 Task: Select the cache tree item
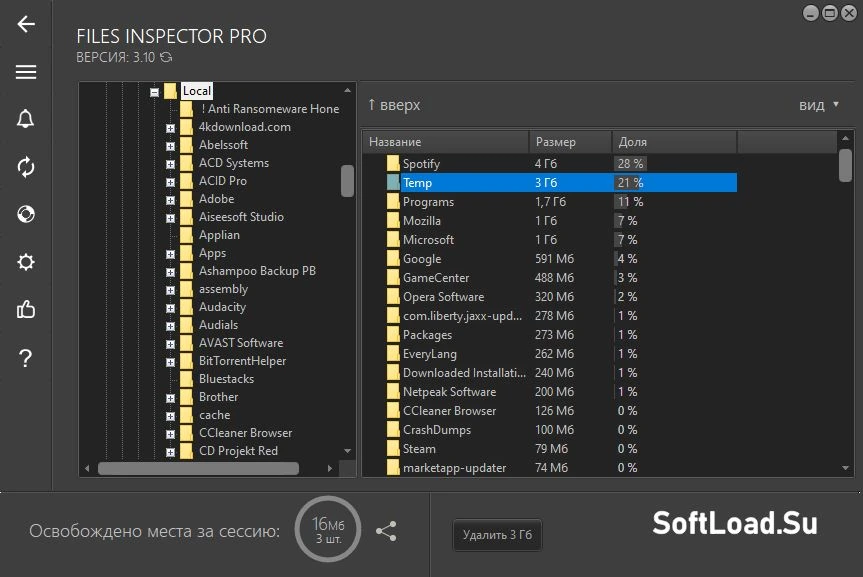pyautogui.click(x=214, y=415)
